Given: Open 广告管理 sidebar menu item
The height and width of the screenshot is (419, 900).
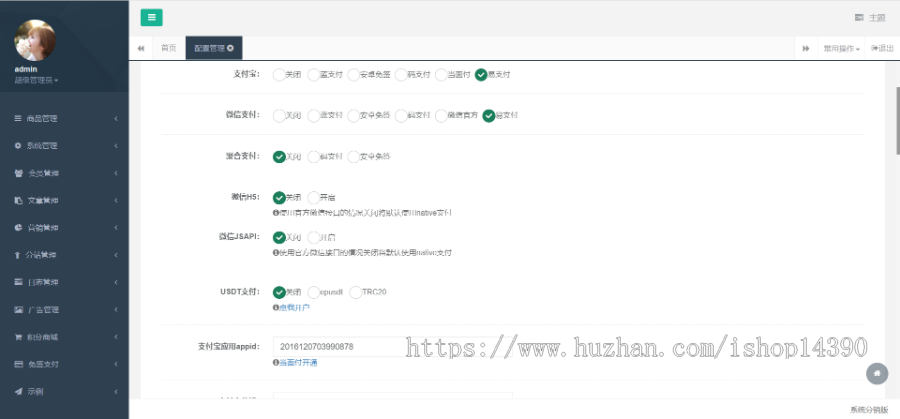Looking at the screenshot, I should pos(64,309).
